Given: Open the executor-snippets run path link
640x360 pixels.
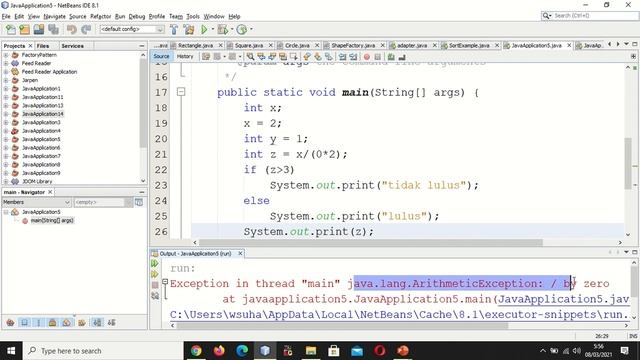Looking at the screenshot, I should coord(399,315).
